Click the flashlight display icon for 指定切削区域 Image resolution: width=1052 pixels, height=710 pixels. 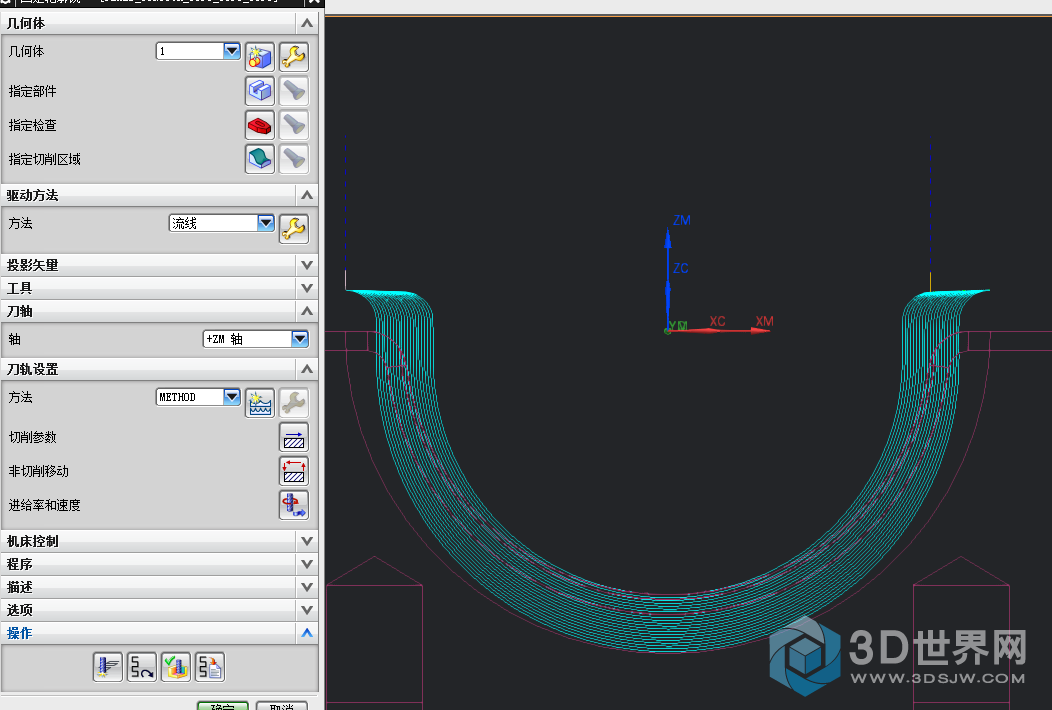coord(294,159)
